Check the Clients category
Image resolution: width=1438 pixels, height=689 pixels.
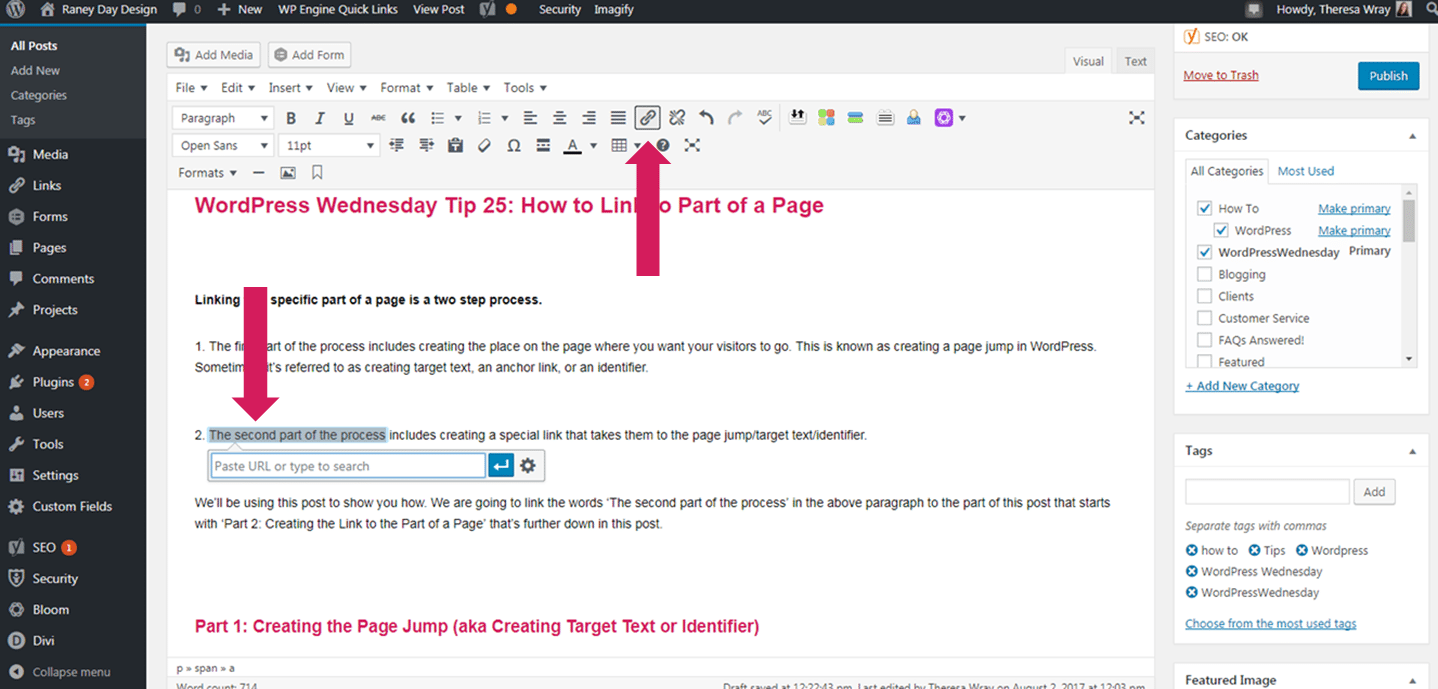(1204, 296)
